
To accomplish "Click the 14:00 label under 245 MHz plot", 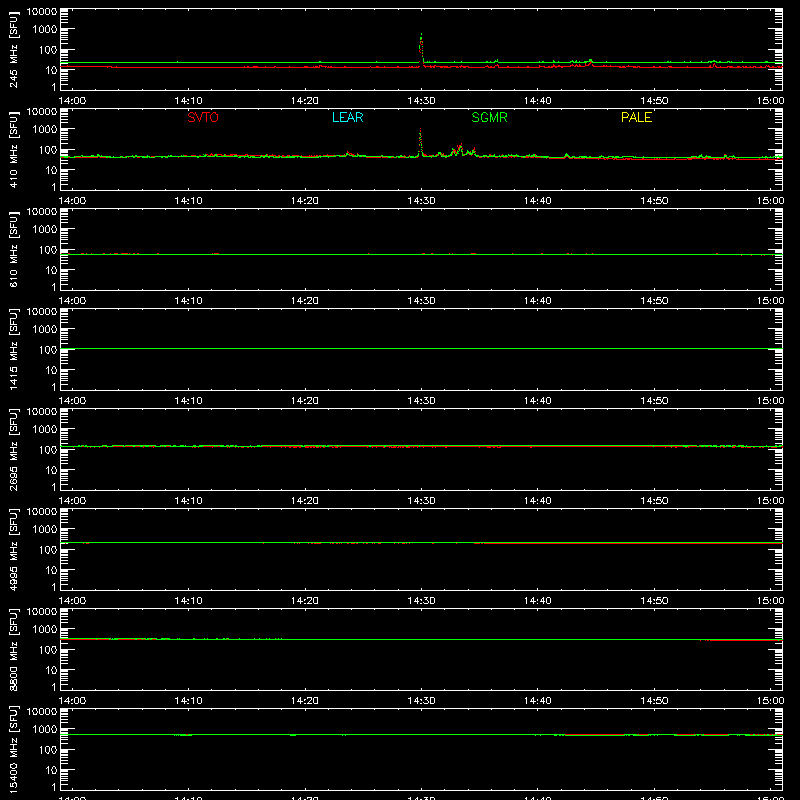I will 72,101.
